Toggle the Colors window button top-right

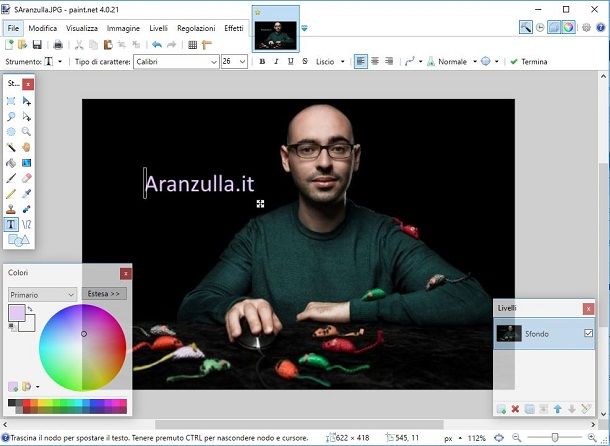(x=568, y=28)
